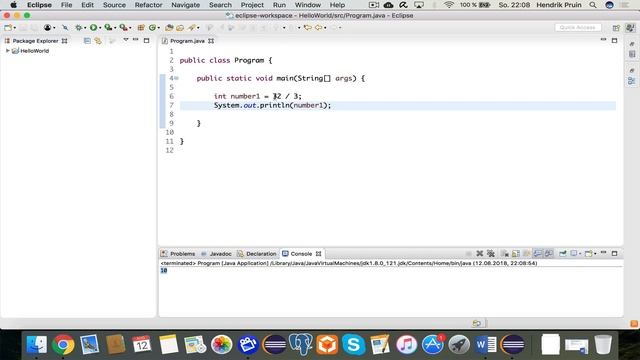Image resolution: width=640 pixels, height=360 pixels.
Task: Click the New Java Package icon
Action: (141, 28)
